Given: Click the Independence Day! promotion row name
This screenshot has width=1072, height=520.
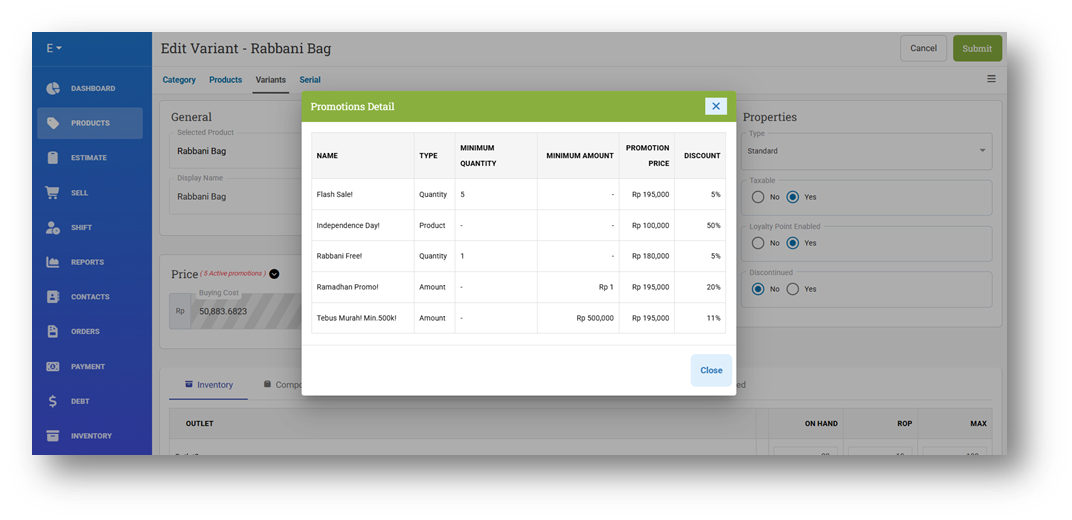Looking at the screenshot, I should coord(348,225).
